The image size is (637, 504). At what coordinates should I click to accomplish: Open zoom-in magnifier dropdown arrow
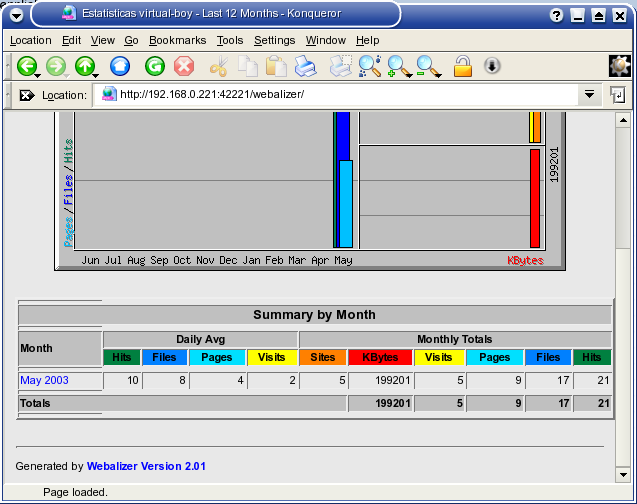tap(409, 76)
